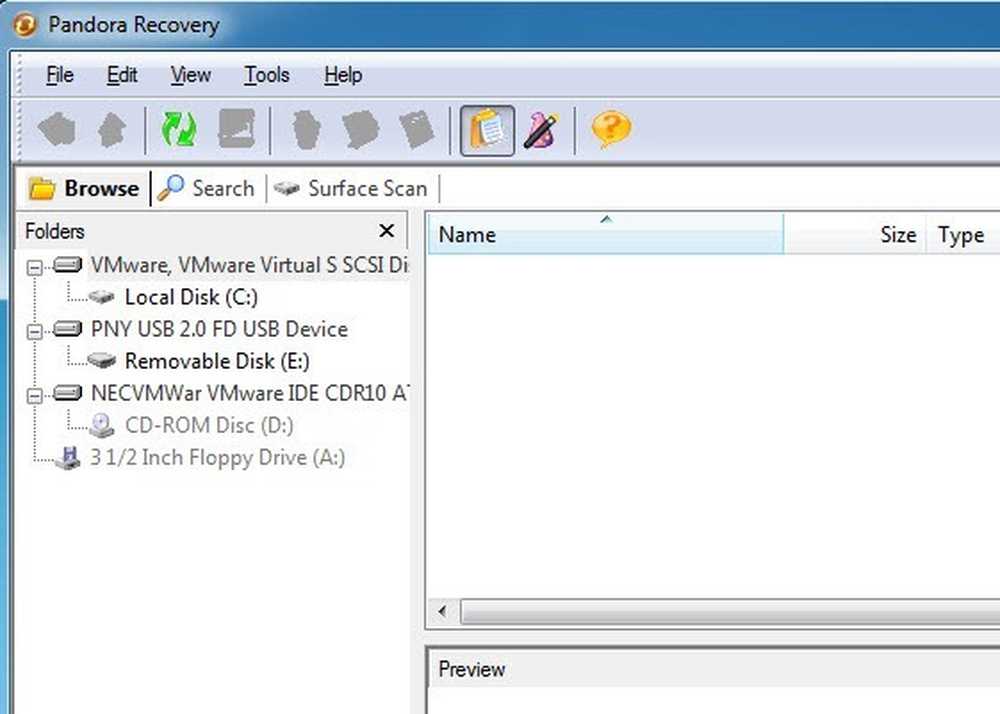Sort file list by Size column
This screenshot has height=714, width=1000.
(855, 234)
